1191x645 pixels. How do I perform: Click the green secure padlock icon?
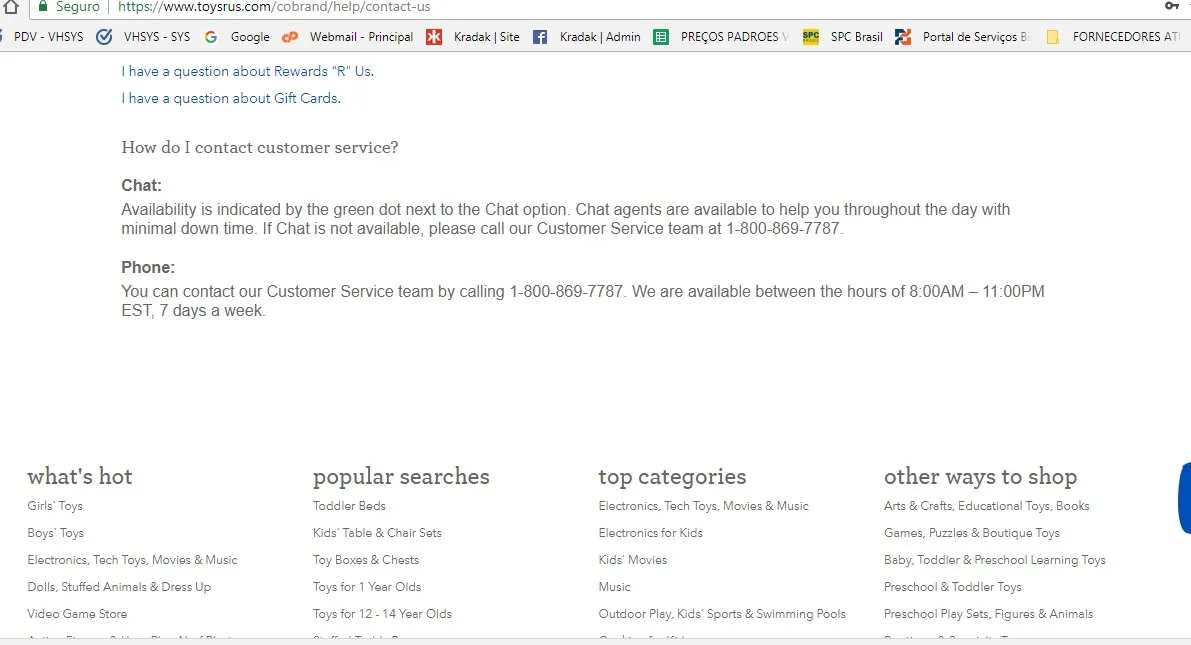click(x=42, y=7)
